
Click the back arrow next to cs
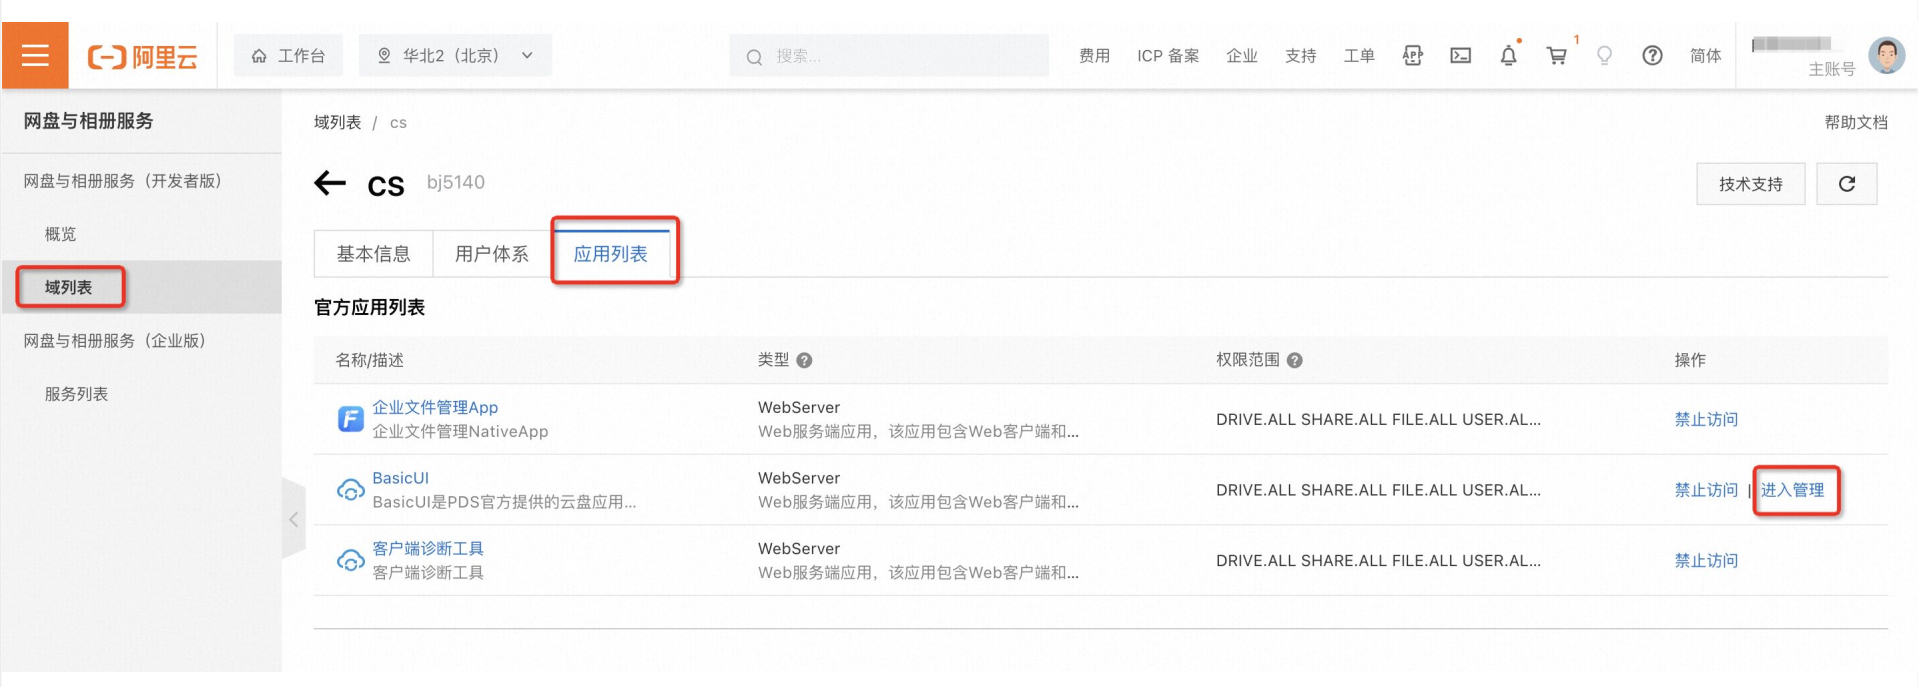[330, 183]
